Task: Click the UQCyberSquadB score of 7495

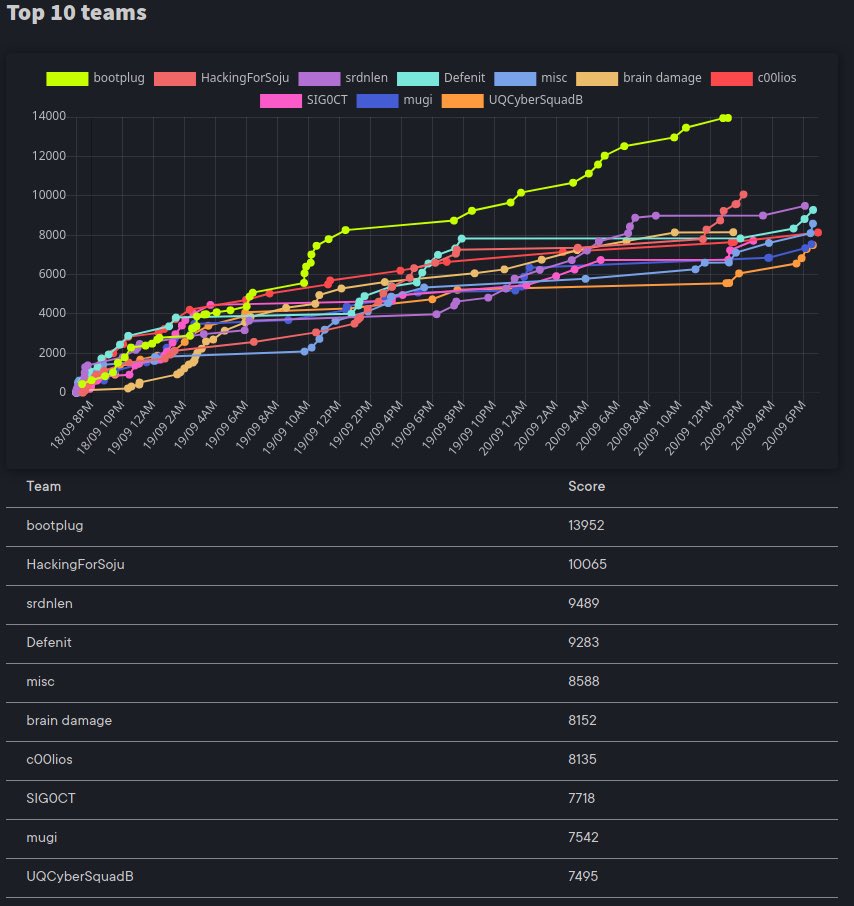Action: [x=583, y=875]
